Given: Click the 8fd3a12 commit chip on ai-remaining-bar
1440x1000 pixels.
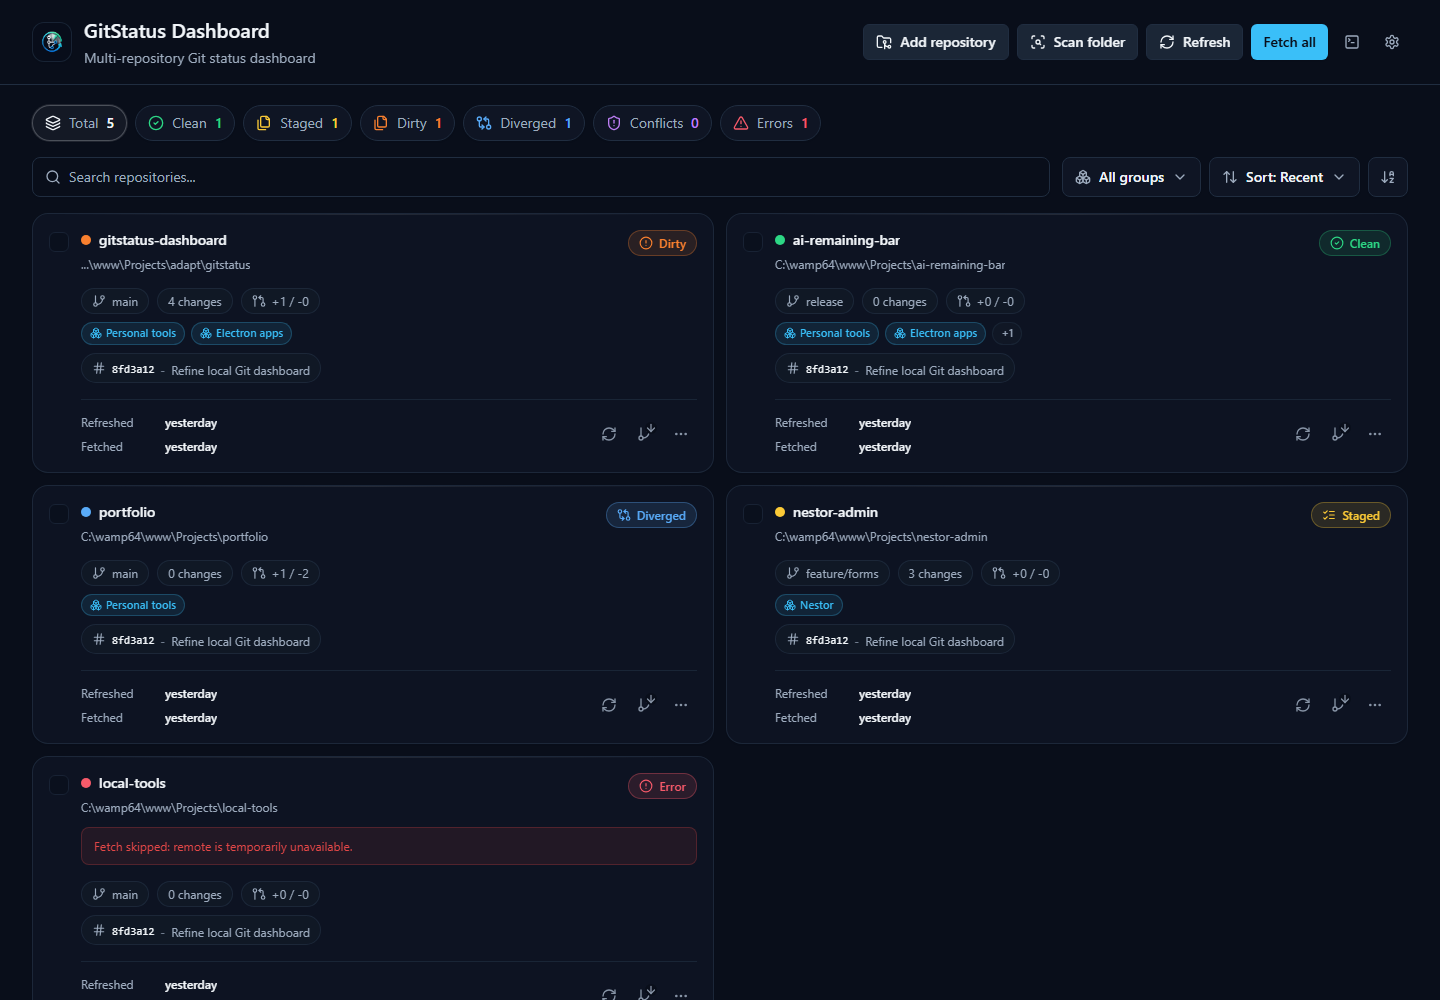Looking at the screenshot, I should 895,369.
